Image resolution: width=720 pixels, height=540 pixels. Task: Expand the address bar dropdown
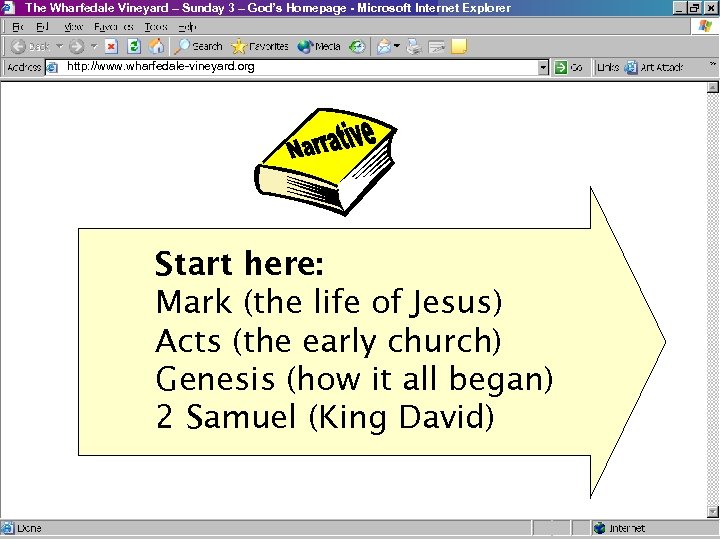point(543,68)
